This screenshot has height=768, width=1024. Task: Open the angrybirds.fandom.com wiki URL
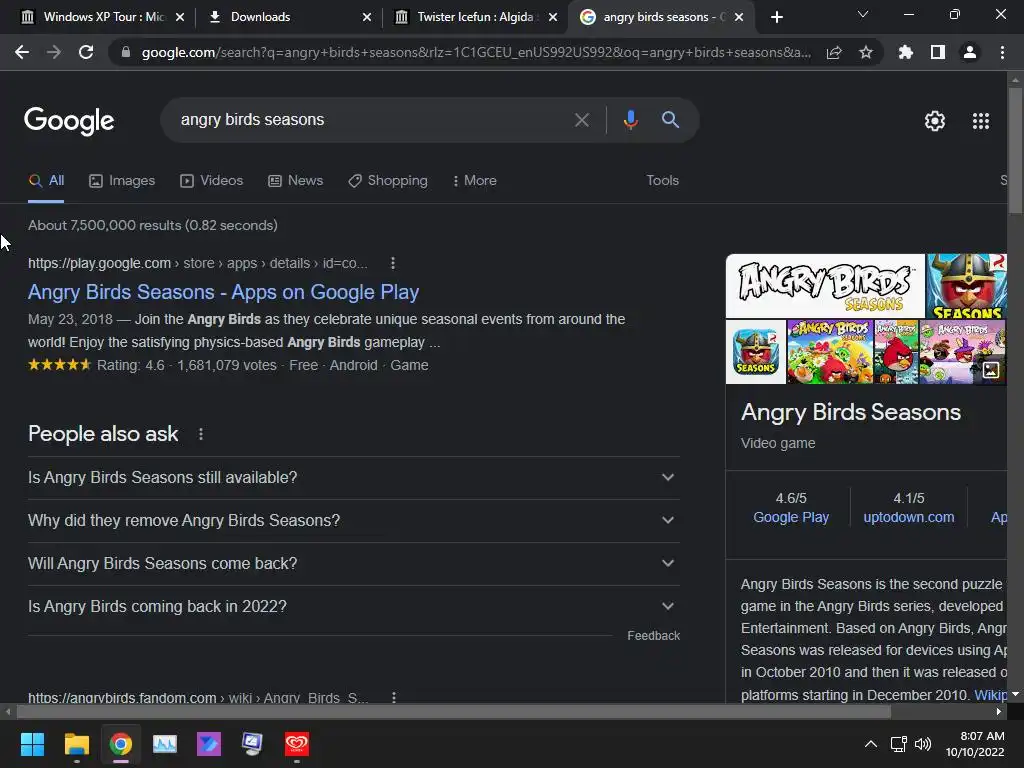[x=198, y=697]
